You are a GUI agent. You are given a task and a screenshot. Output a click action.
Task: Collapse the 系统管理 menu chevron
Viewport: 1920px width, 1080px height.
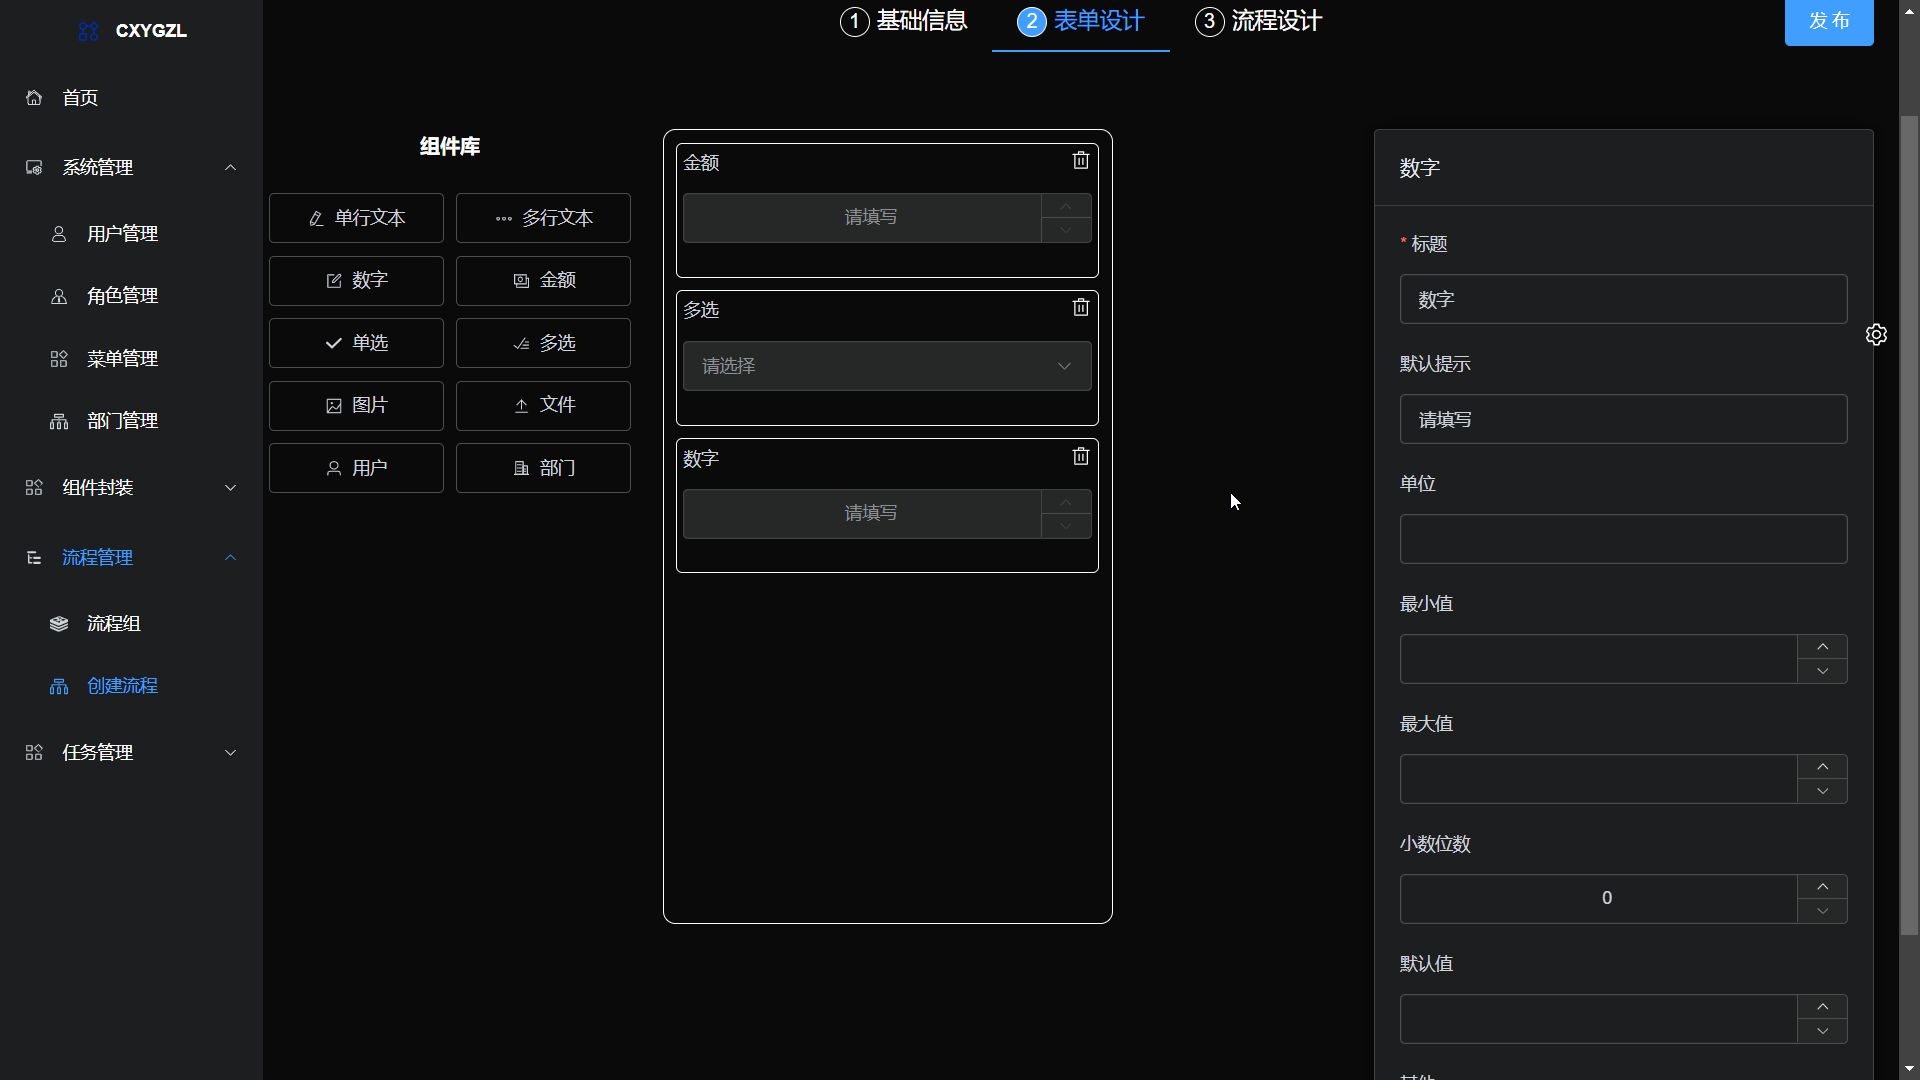pyautogui.click(x=230, y=168)
